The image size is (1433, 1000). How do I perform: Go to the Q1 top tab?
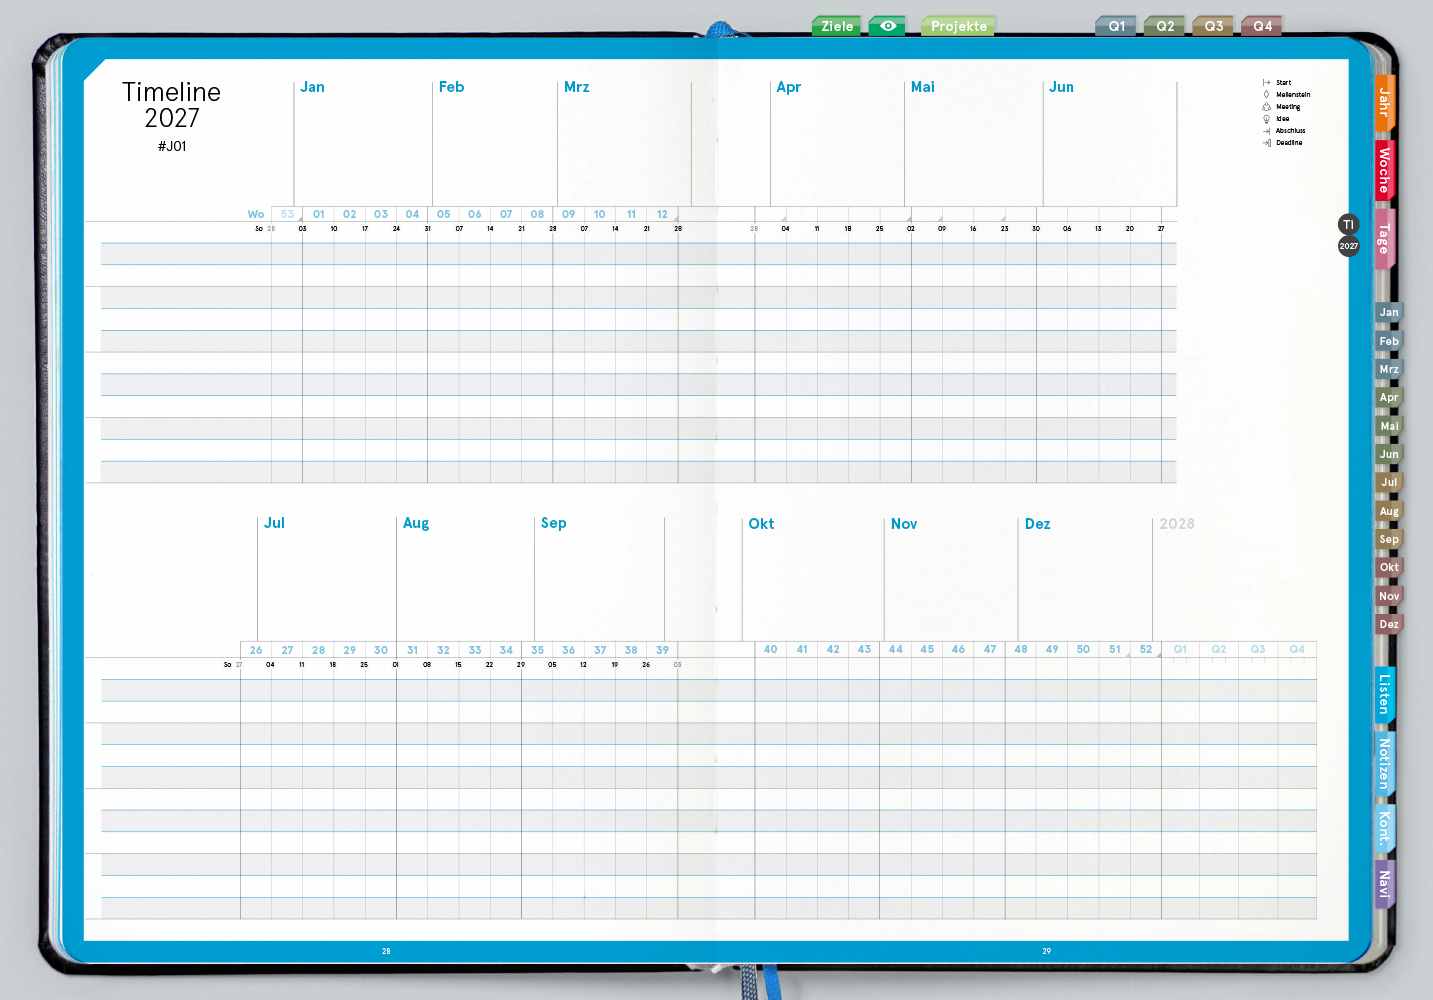(1116, 26)
